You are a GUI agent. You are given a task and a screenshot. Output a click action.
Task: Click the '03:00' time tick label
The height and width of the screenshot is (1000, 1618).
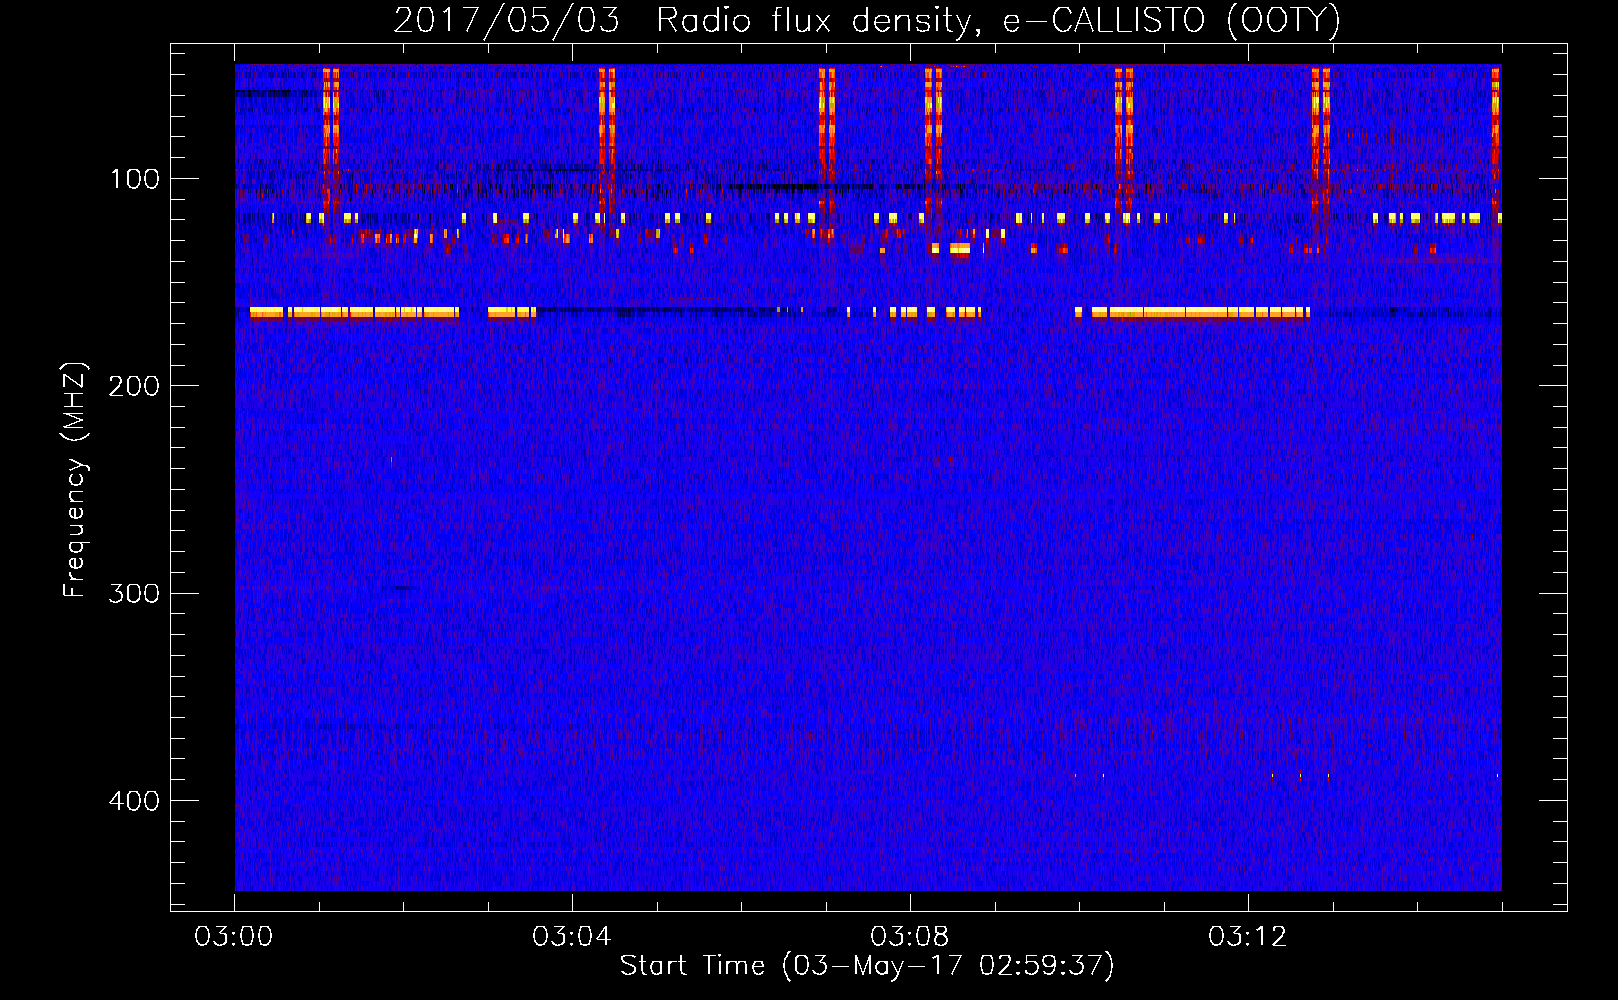coord(234,936)
